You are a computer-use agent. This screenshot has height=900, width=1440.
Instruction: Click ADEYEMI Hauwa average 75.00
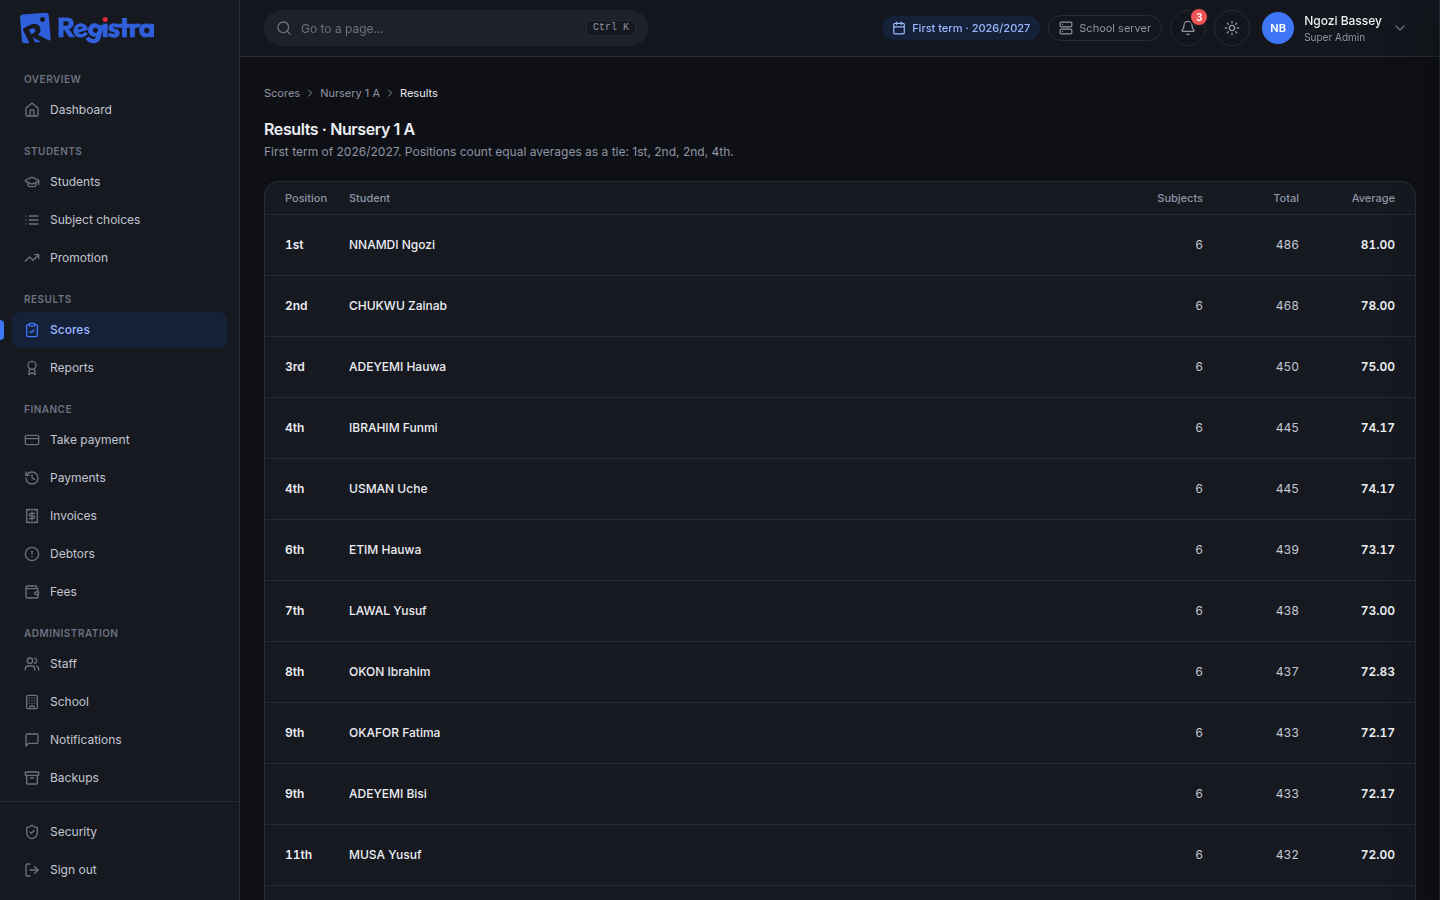point(1378,367)
